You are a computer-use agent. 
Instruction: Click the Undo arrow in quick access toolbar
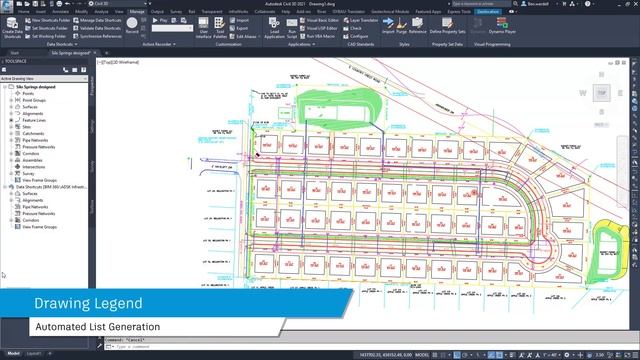click(68, 4)
